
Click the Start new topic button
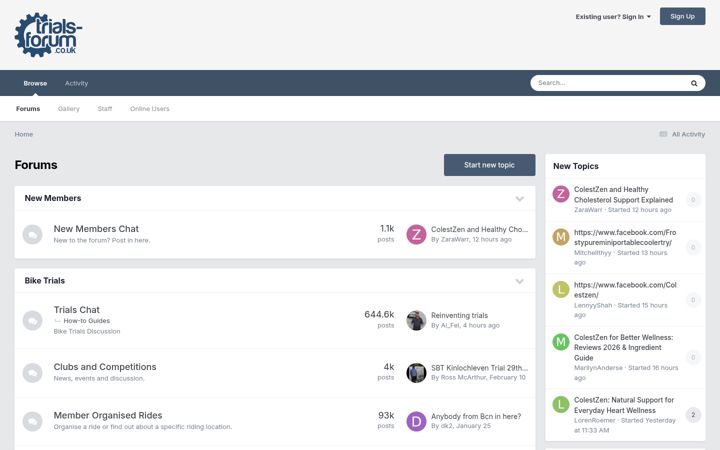coord(489,165)
